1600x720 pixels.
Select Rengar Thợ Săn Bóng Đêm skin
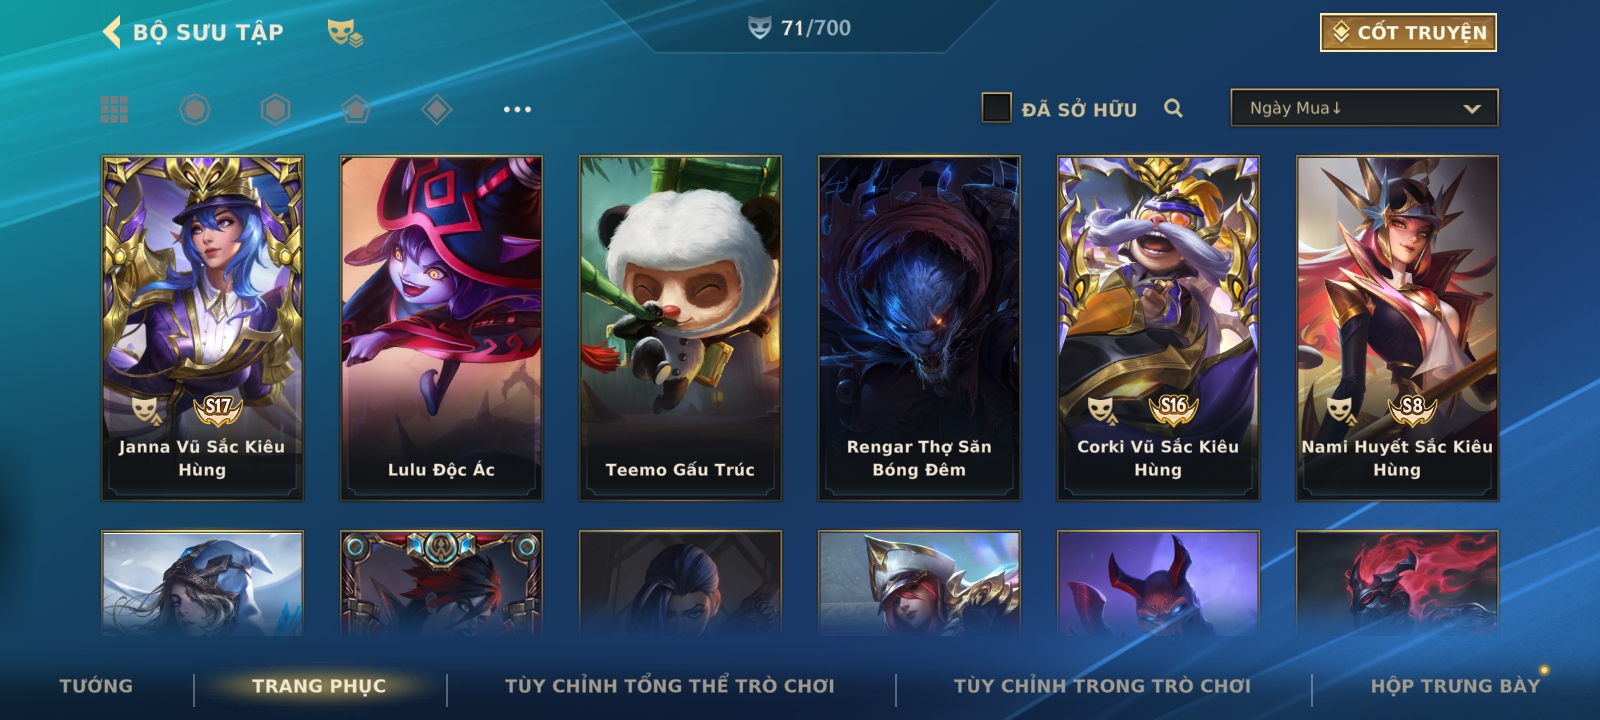point(919,328)
